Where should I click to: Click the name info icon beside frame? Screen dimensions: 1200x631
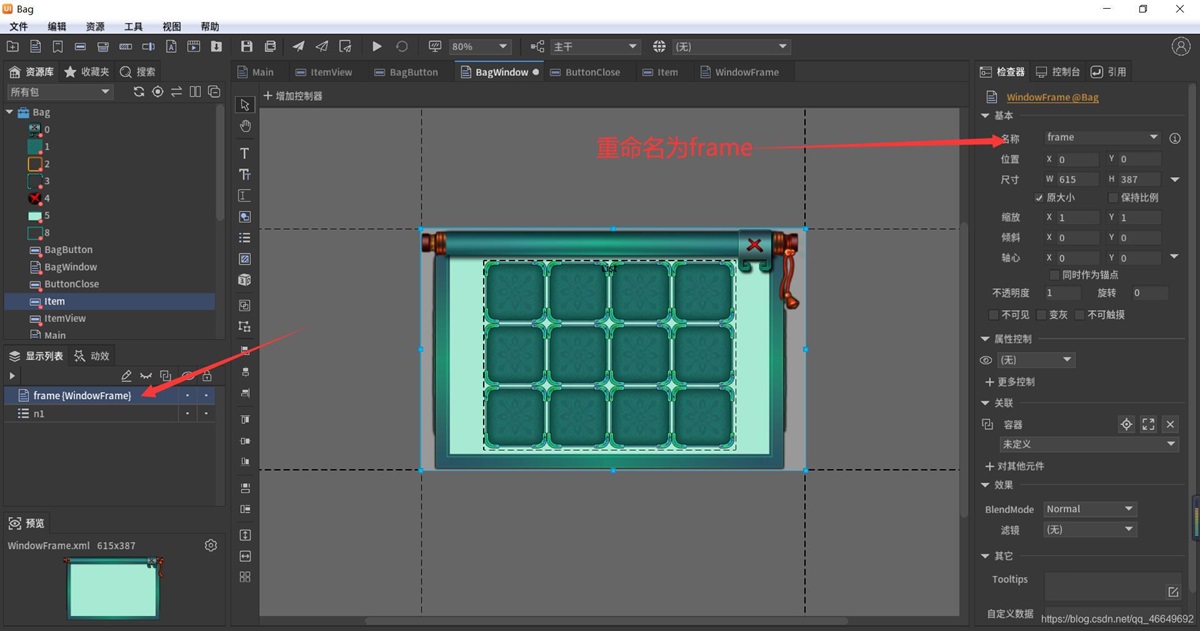[1175, 138]
